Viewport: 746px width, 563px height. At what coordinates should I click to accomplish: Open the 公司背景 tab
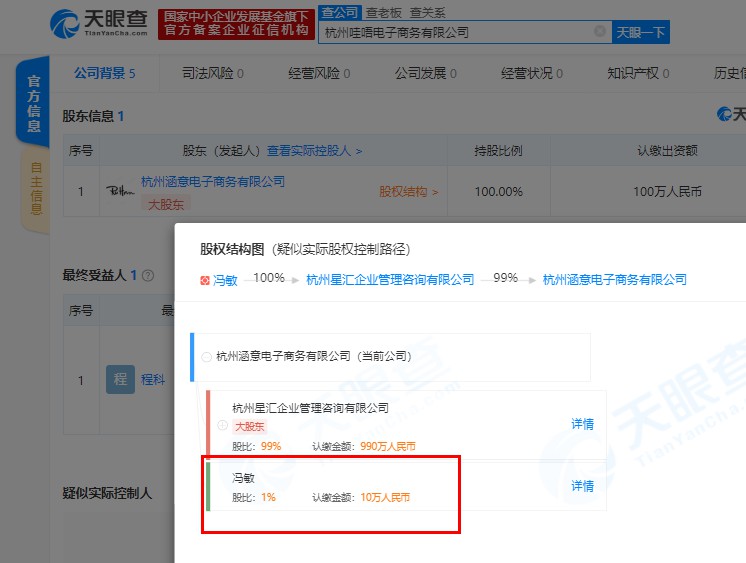(105, 73)
